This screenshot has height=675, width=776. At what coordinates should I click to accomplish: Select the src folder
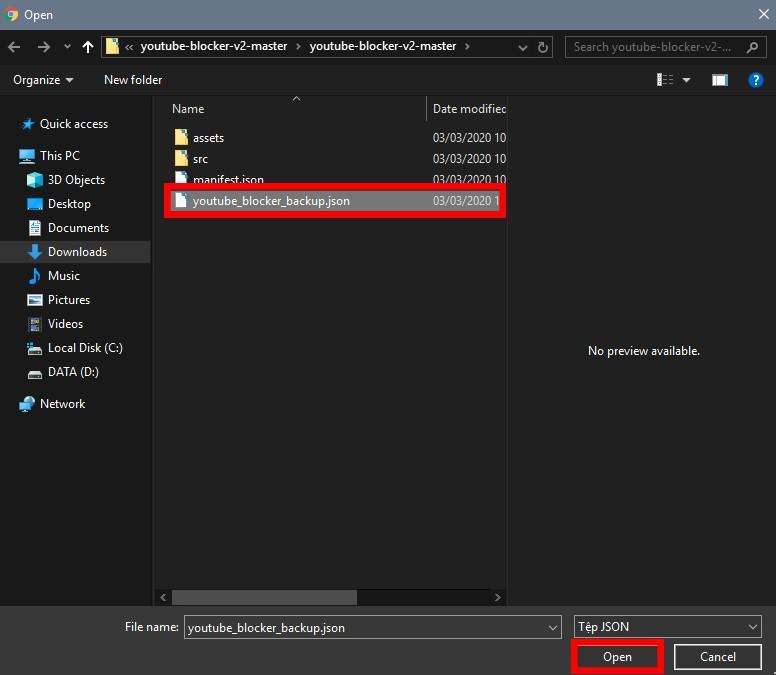200,159
